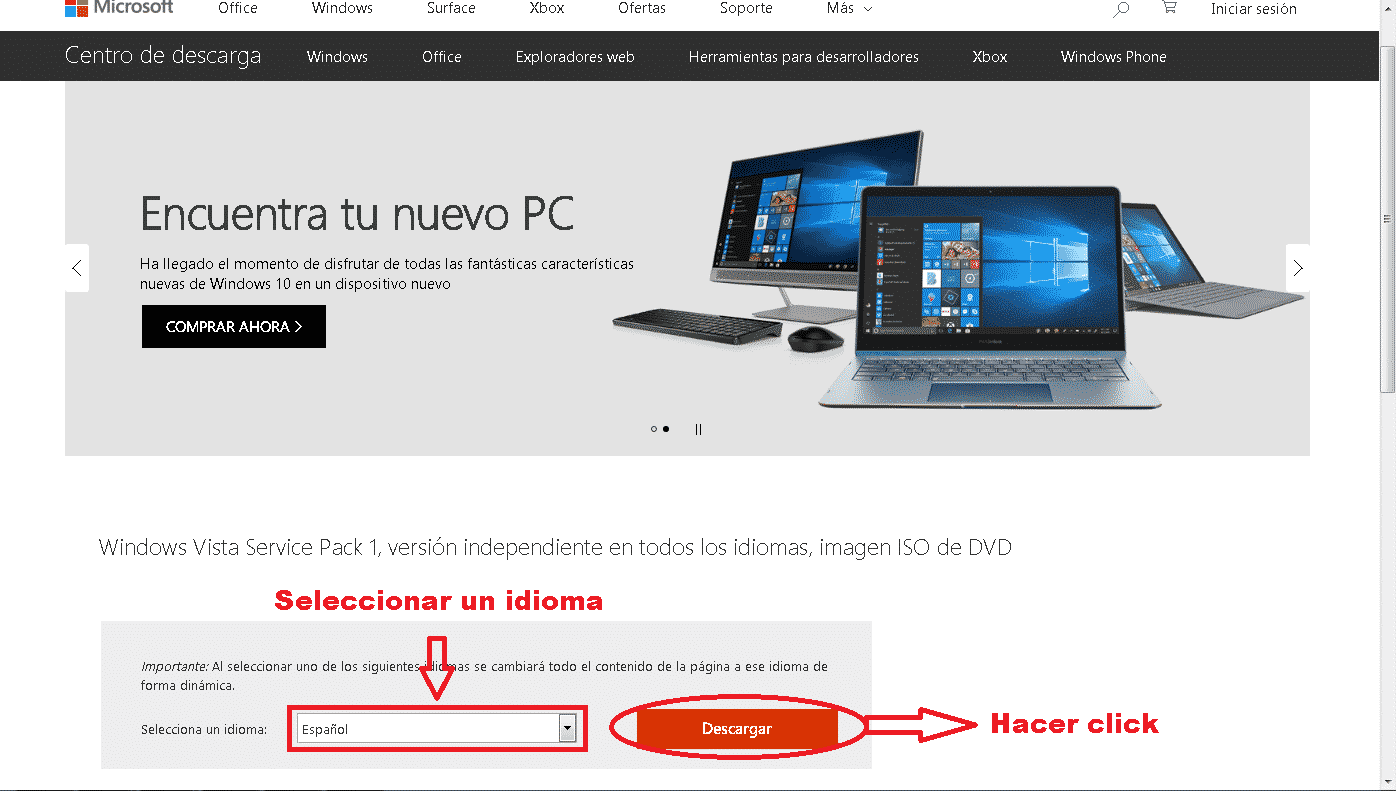
Task: Open Centro de descarga home link
Action: click(x=163, y=56)
